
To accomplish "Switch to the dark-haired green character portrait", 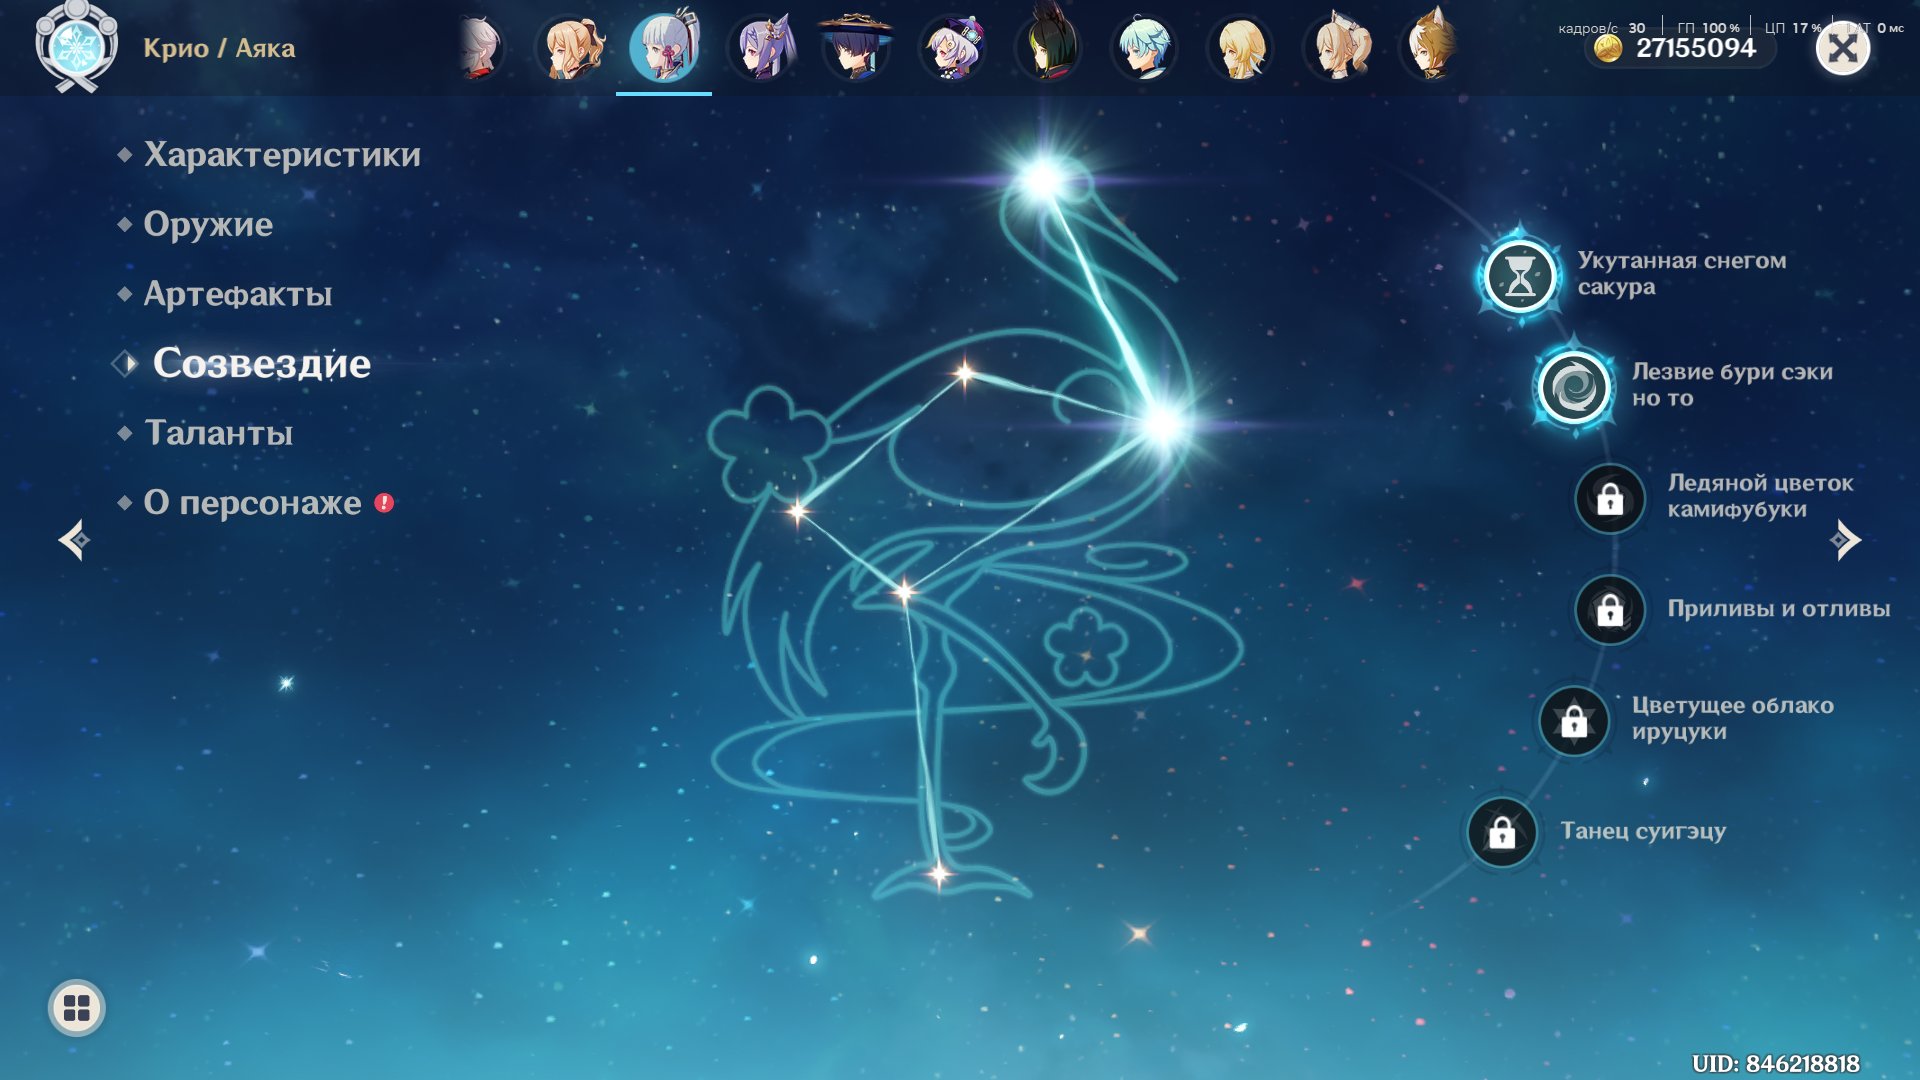I will (x=1048, y=47).
